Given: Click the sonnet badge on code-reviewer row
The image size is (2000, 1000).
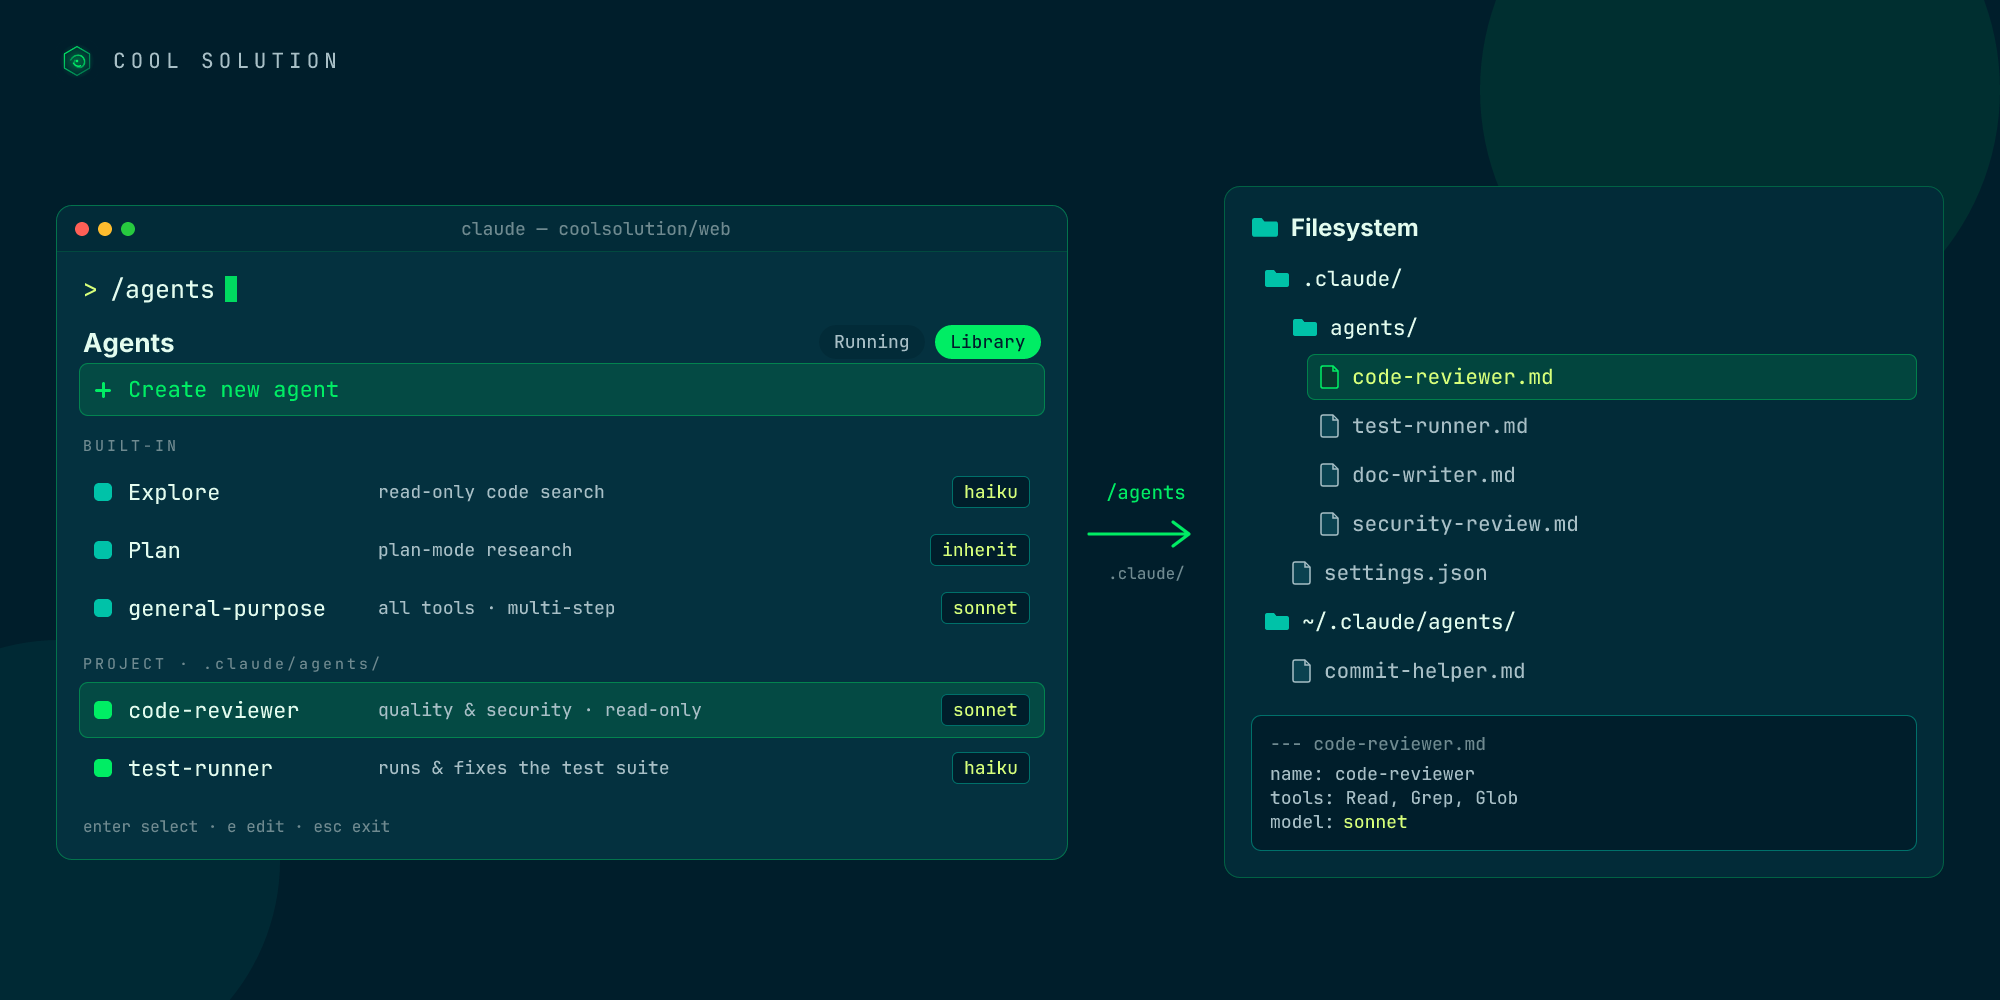Looking at the screenshot, I should coord(985,710).
